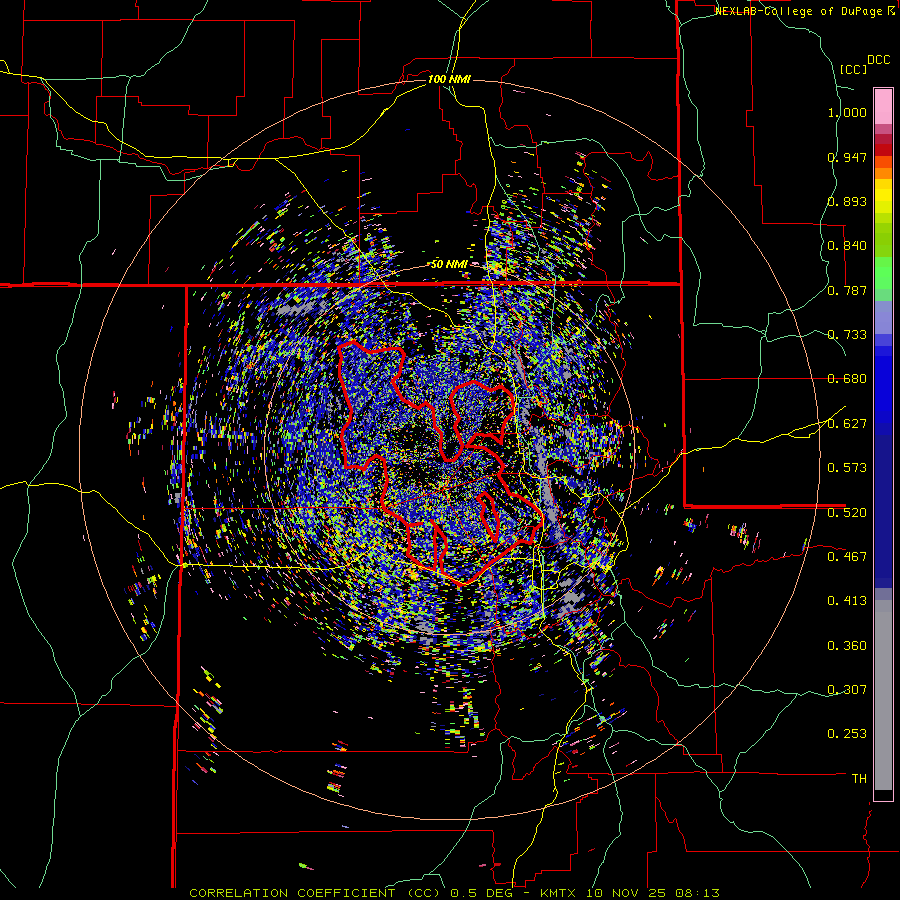Viewport: 900px width, 900px height.
Task: Click the pink segment of the color scale
Action: tap(883, 107)
